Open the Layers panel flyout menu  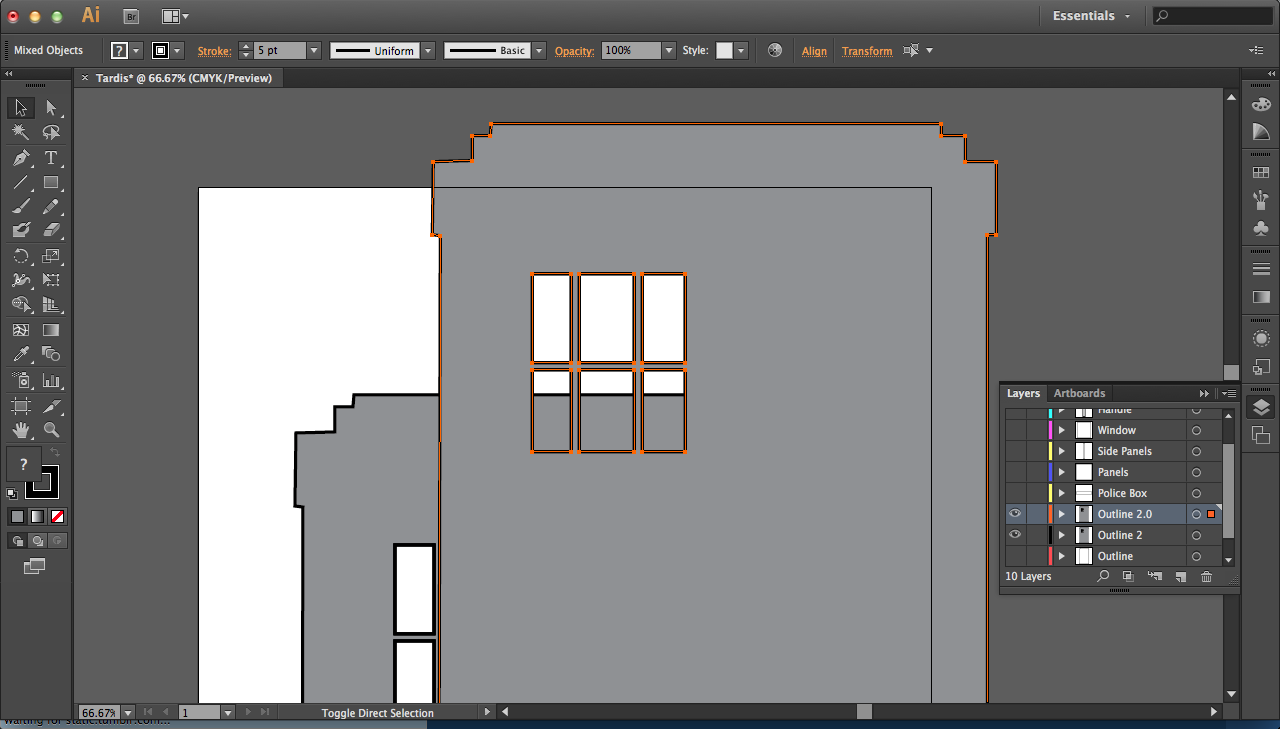coord(1229,393)
